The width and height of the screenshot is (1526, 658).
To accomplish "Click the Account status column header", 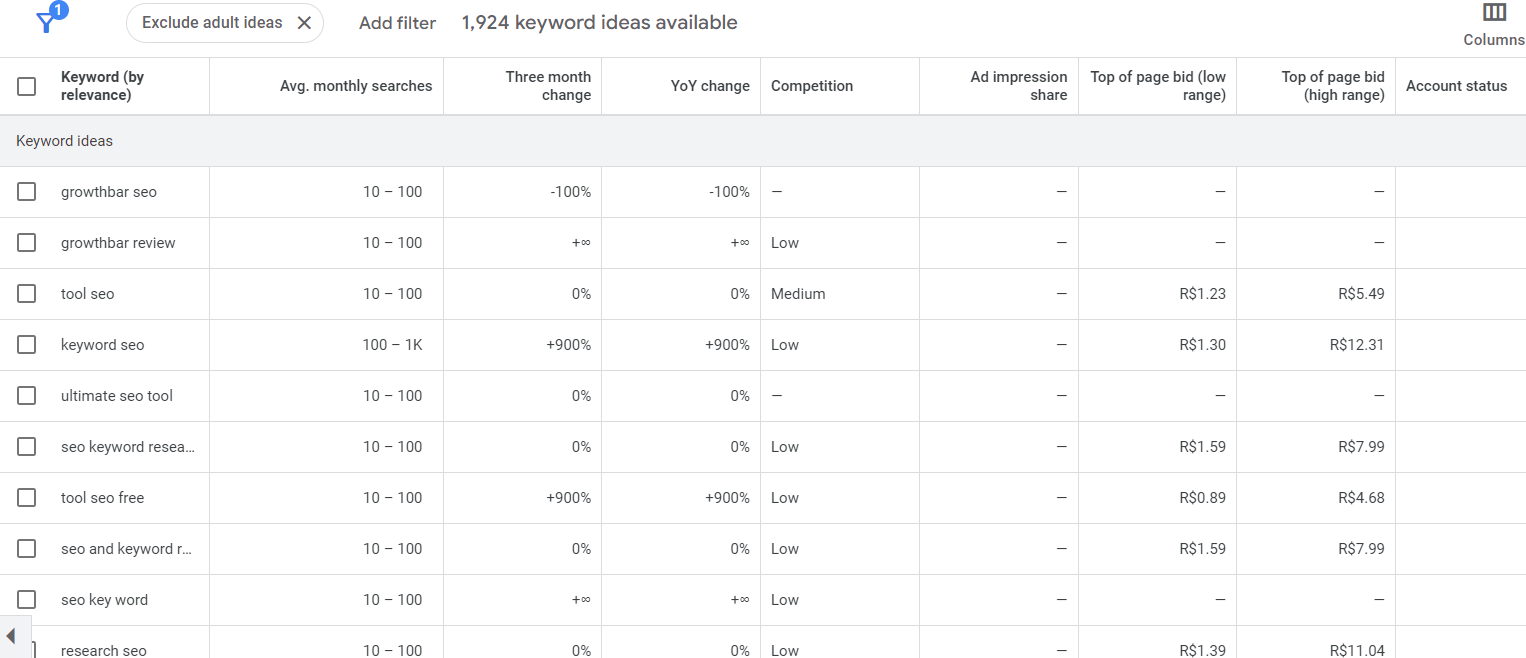I will [1456, 86].
